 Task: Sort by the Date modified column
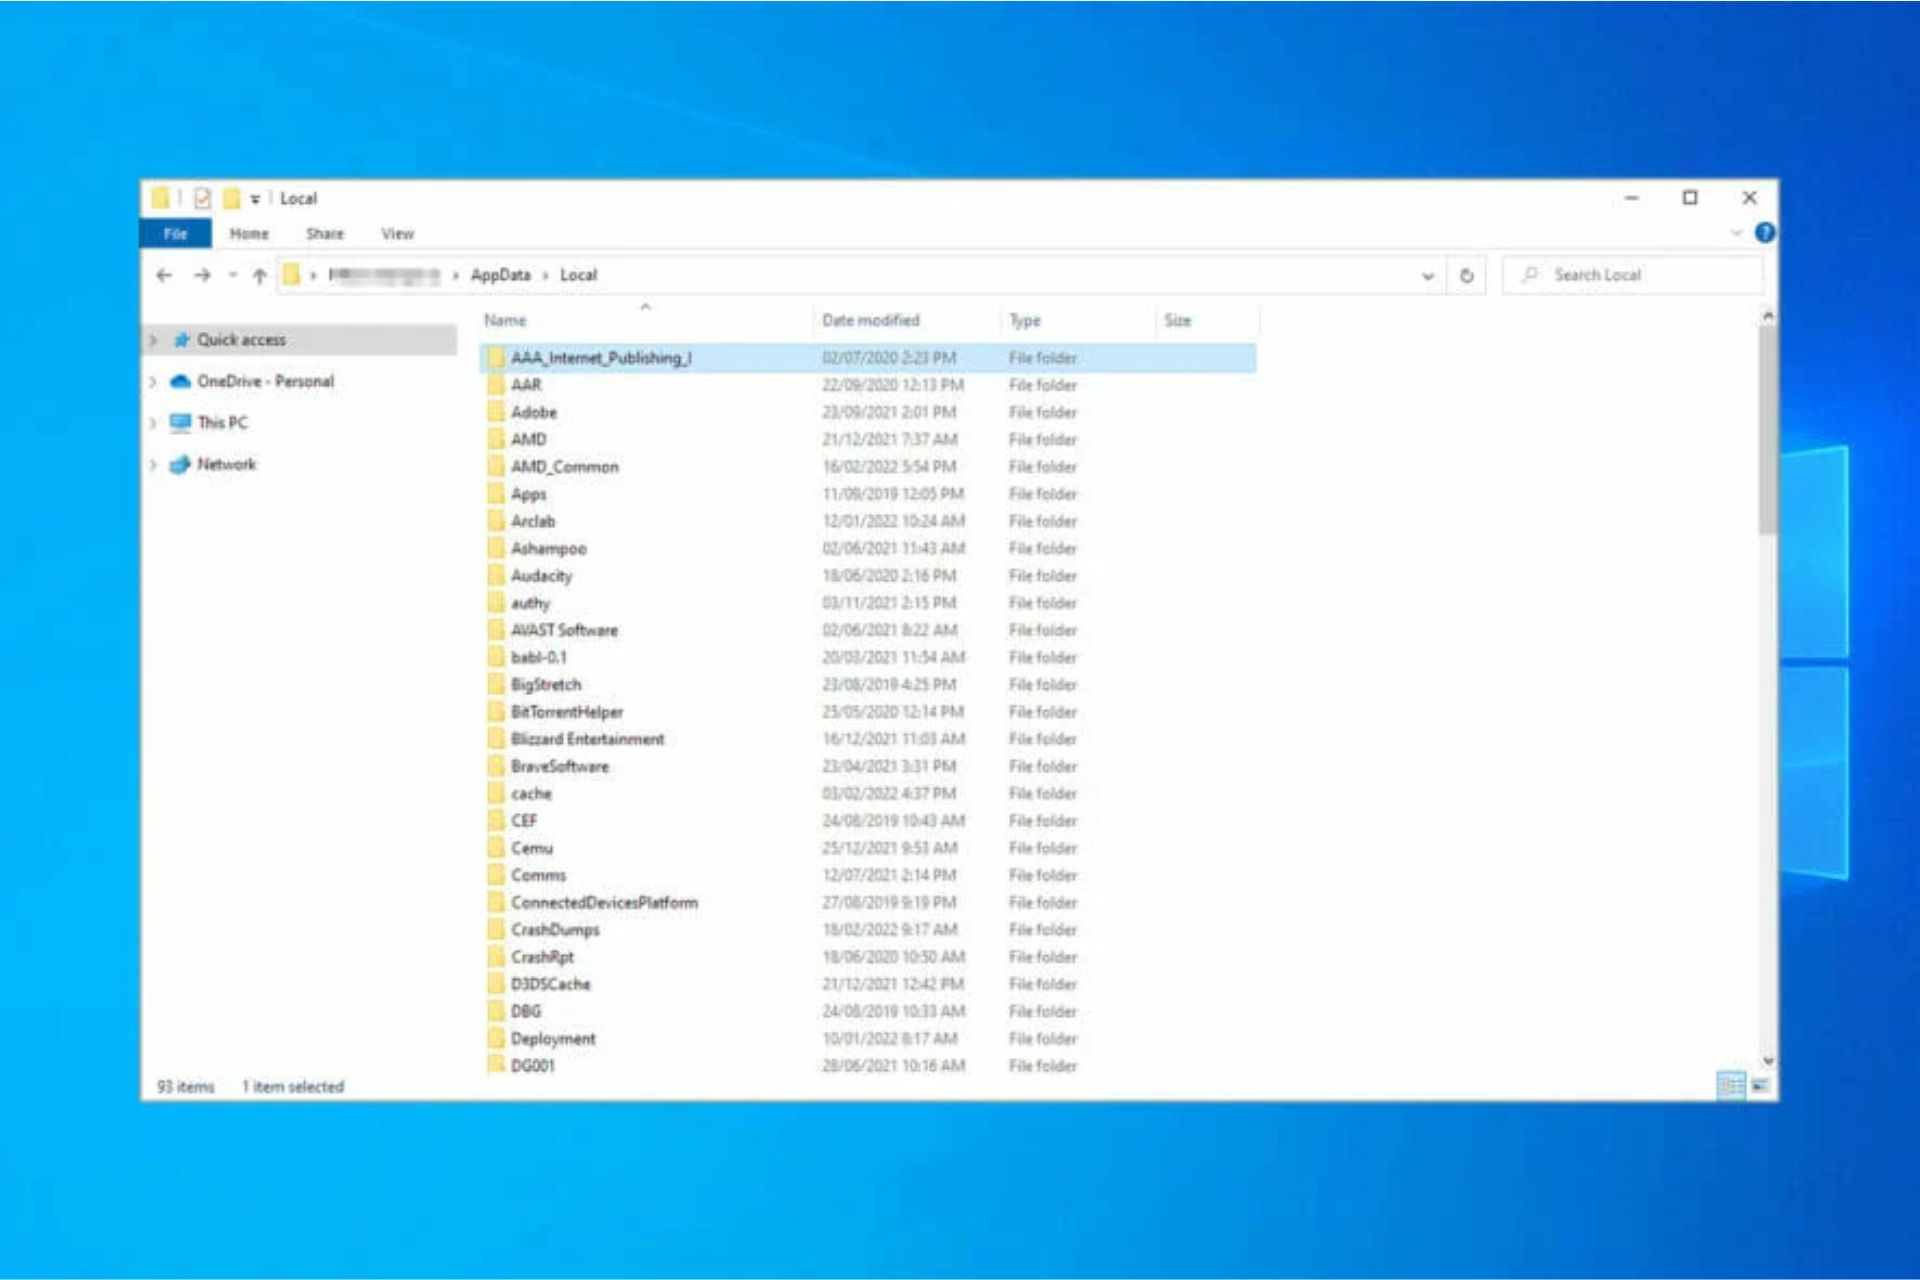(906, 320)
